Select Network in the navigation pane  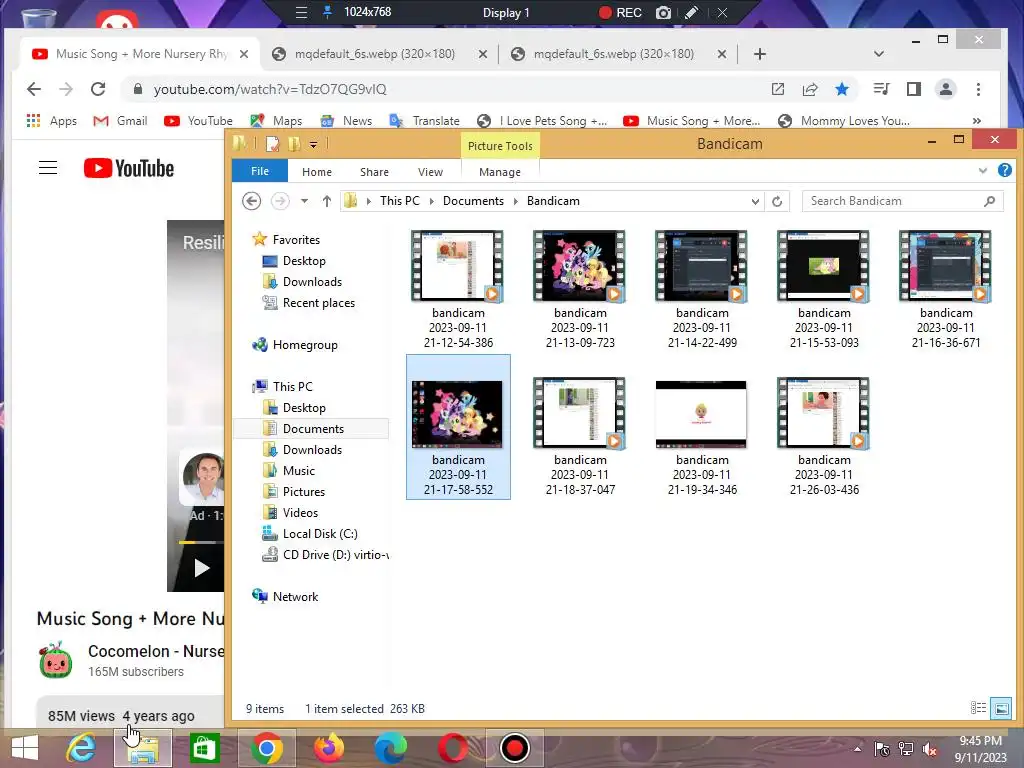295,597
